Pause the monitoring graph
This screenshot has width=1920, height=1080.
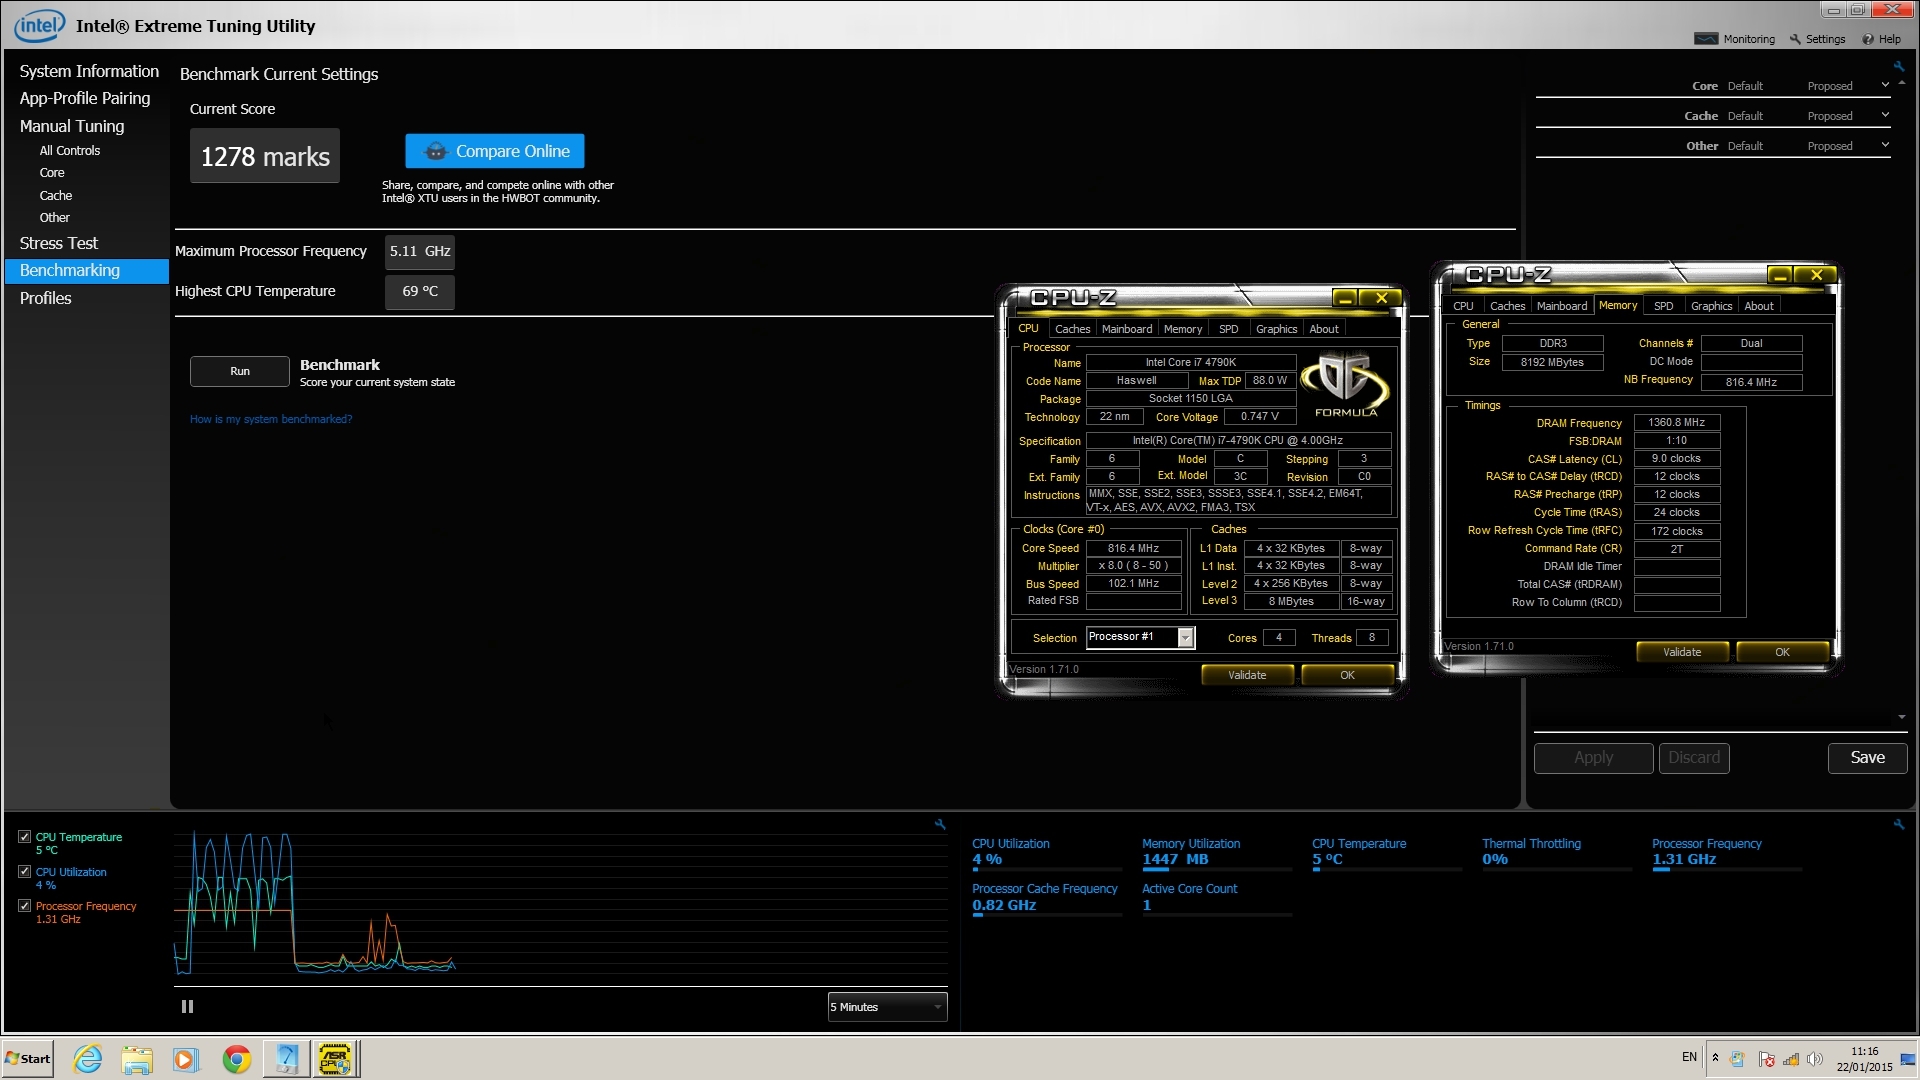pyautogui.click(x=187, y=1007)
